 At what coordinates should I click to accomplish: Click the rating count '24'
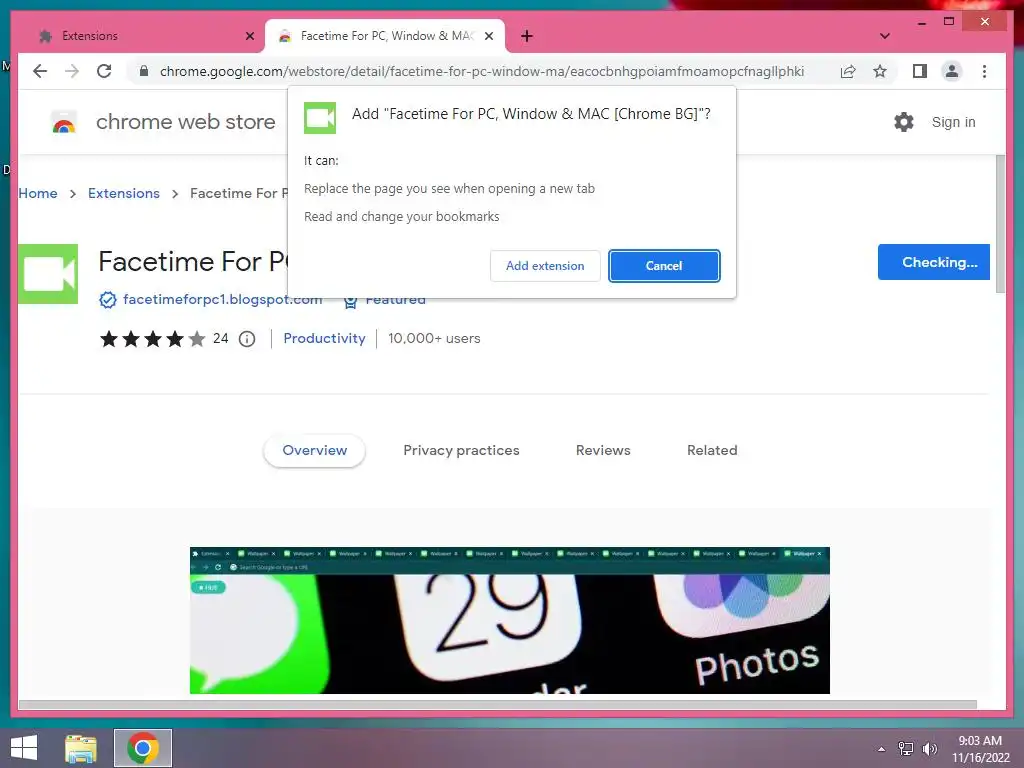pyautogui.click(x=221, y=338)
